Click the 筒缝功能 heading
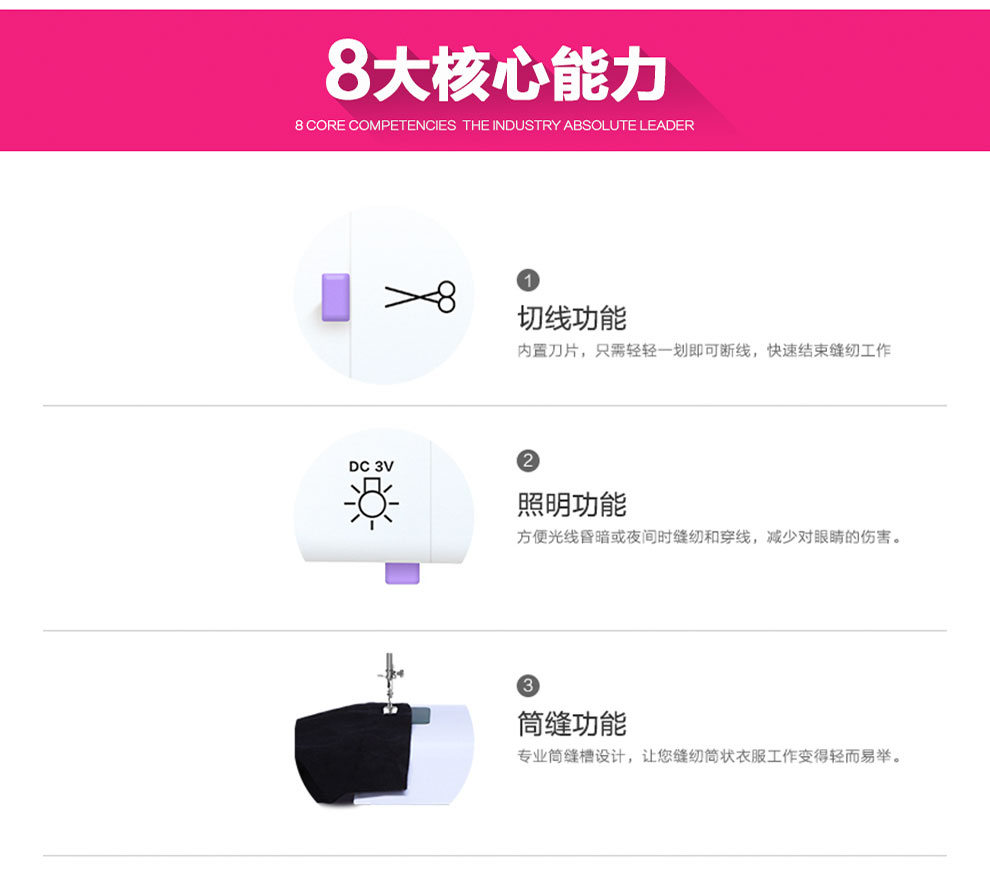 [571, 723]
